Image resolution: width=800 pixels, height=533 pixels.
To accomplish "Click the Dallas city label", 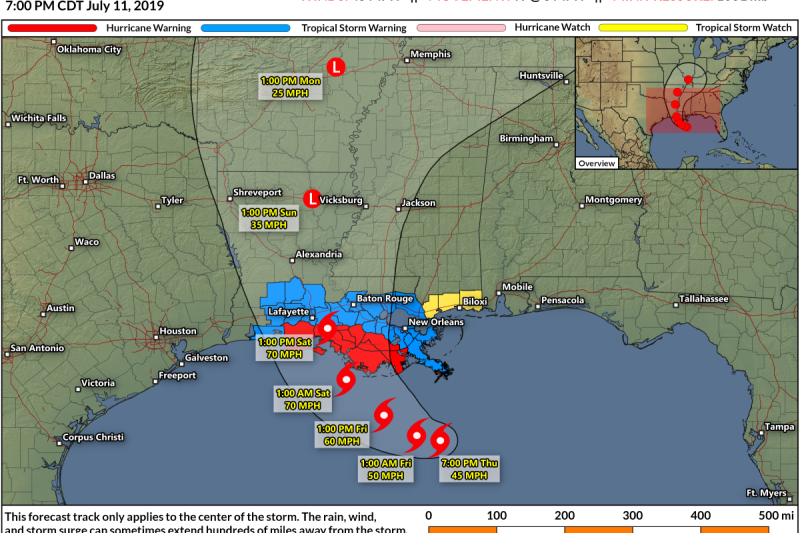I will point(102,175).
